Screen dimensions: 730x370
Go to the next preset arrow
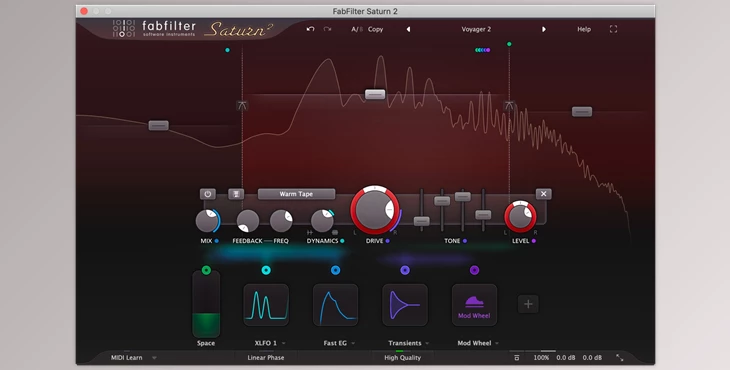pos(543,29)
